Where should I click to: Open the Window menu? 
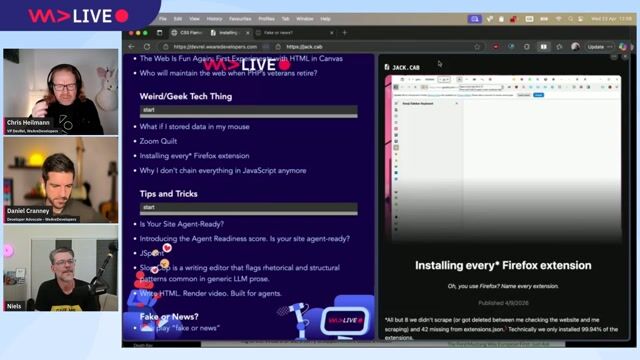point(305,19)
